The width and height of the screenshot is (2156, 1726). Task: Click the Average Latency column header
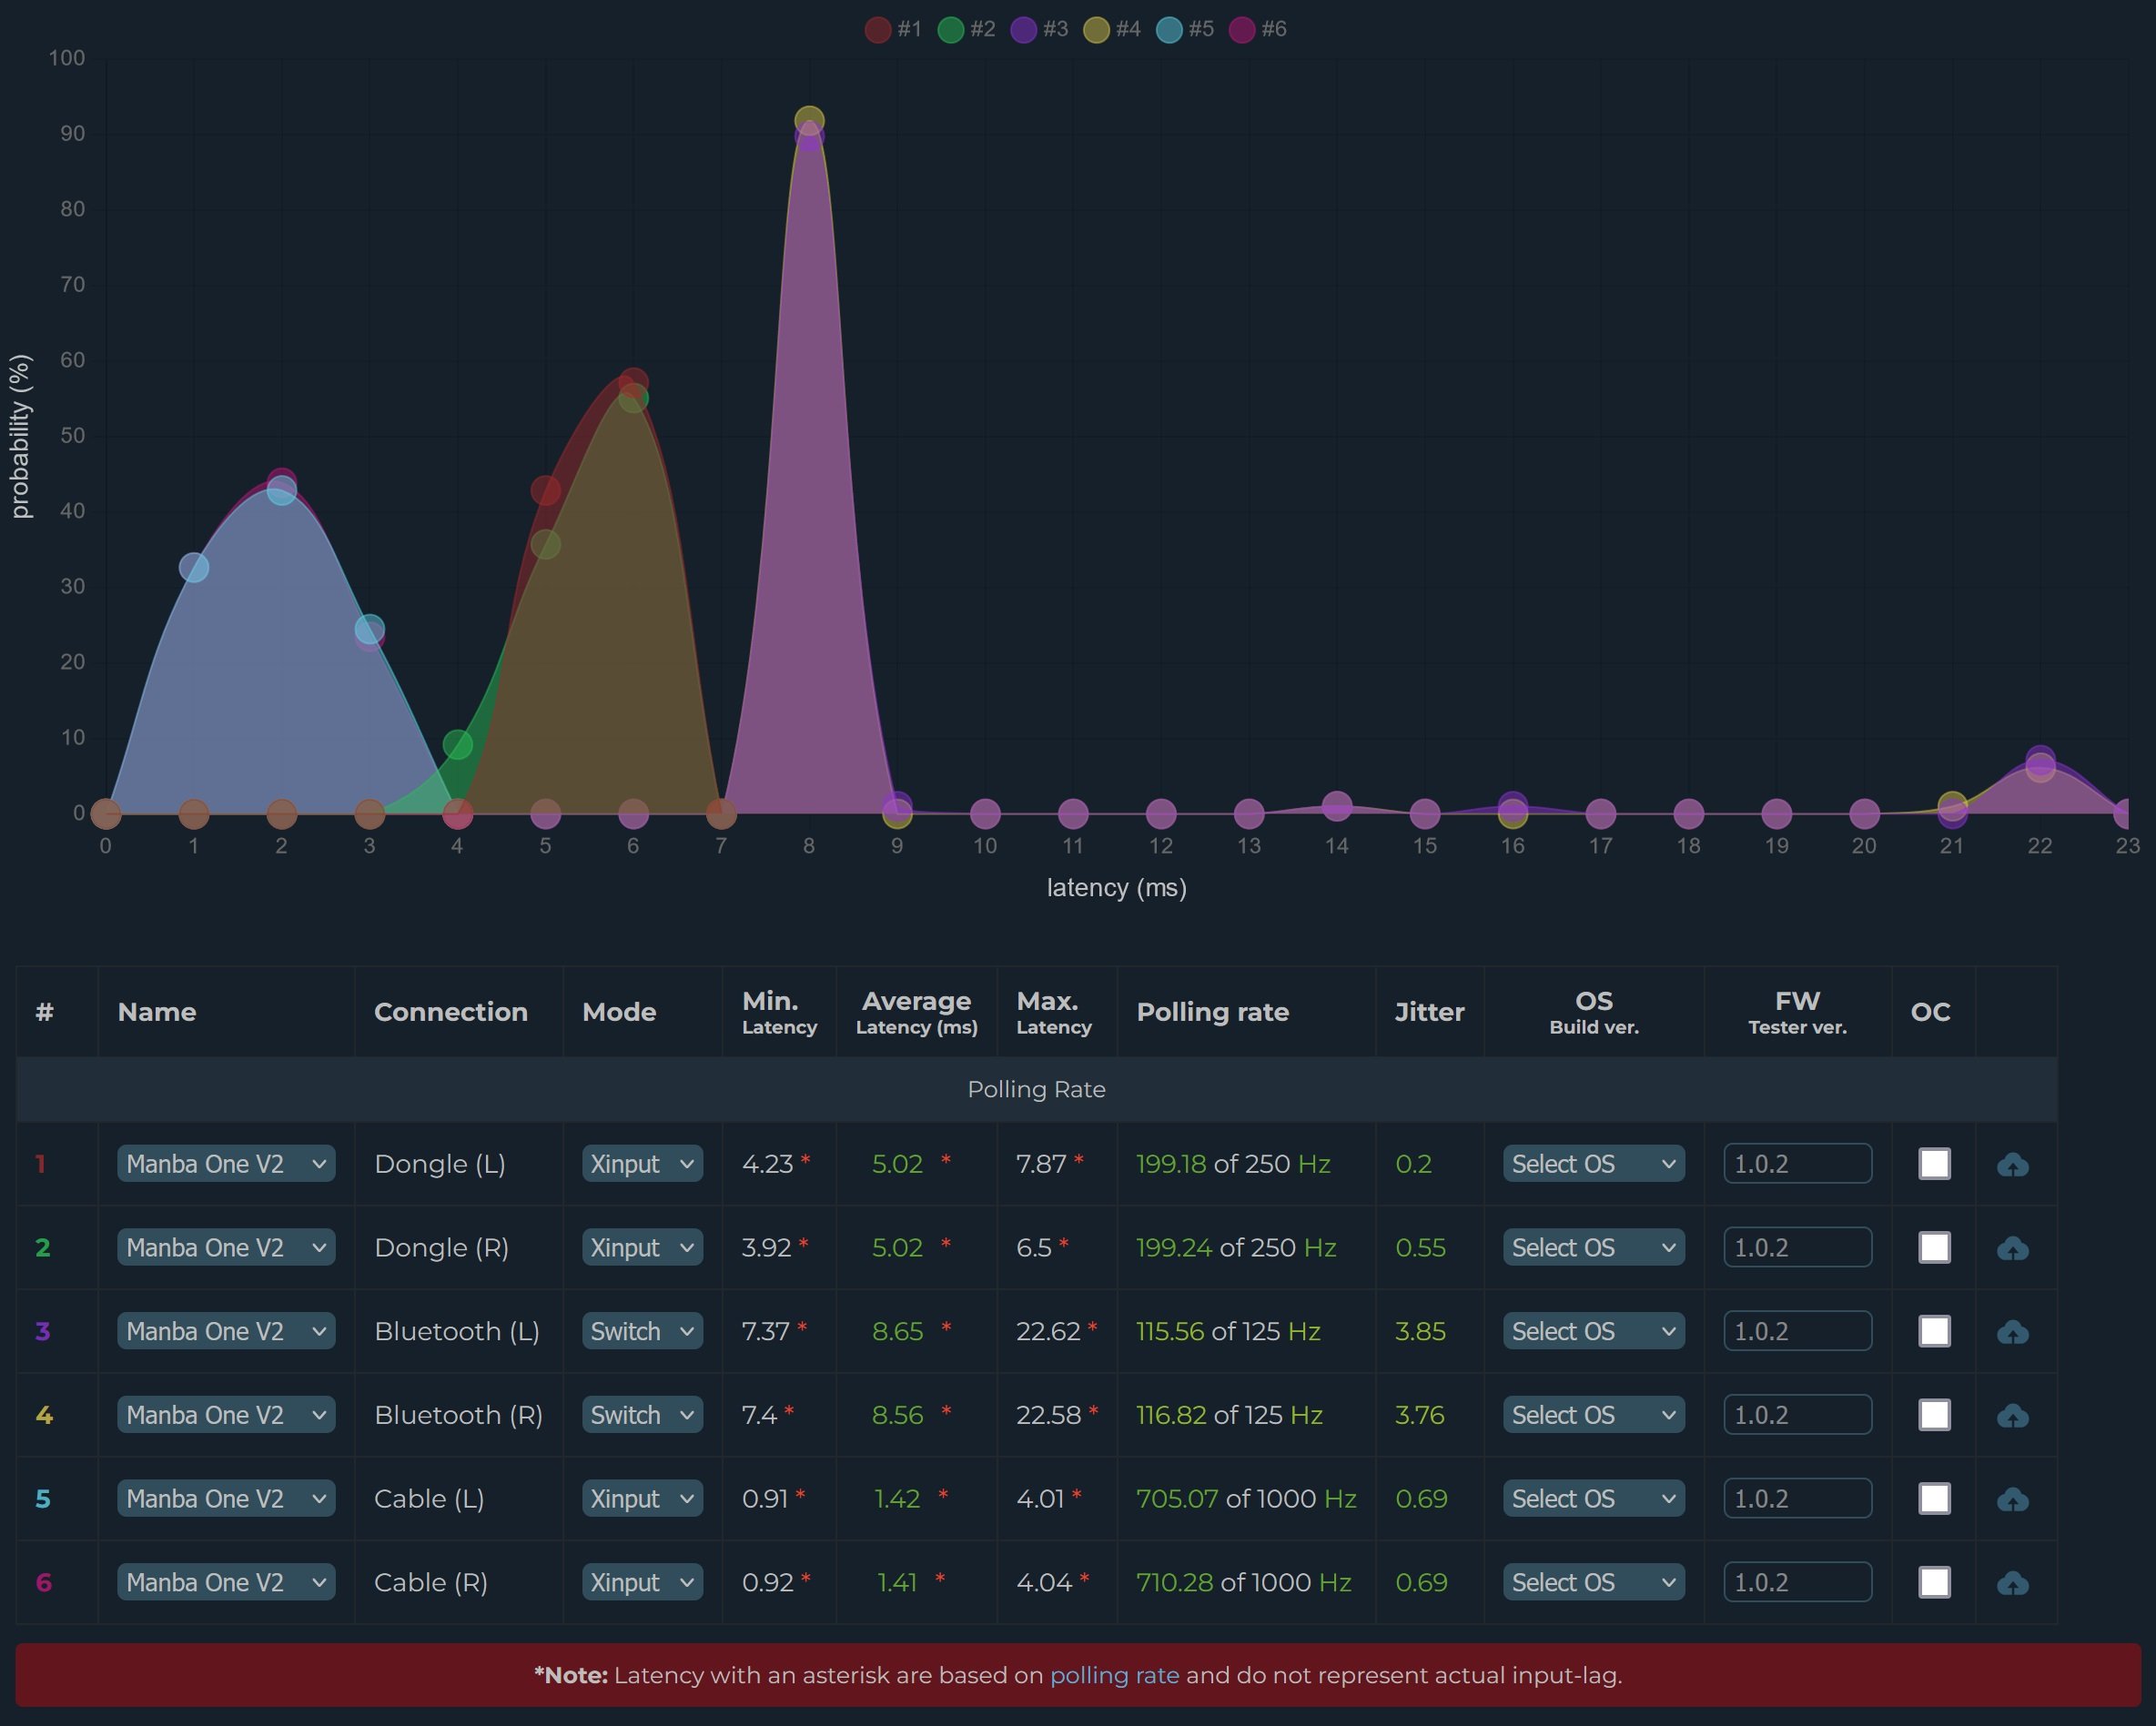pyautogui.click(x=916, y=1012)
